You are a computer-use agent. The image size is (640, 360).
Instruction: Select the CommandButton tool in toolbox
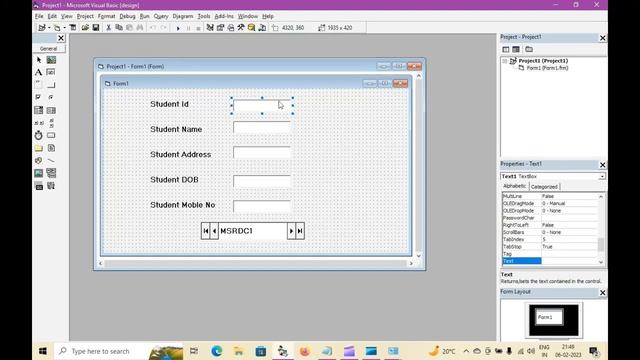click(x=51, y=85)
